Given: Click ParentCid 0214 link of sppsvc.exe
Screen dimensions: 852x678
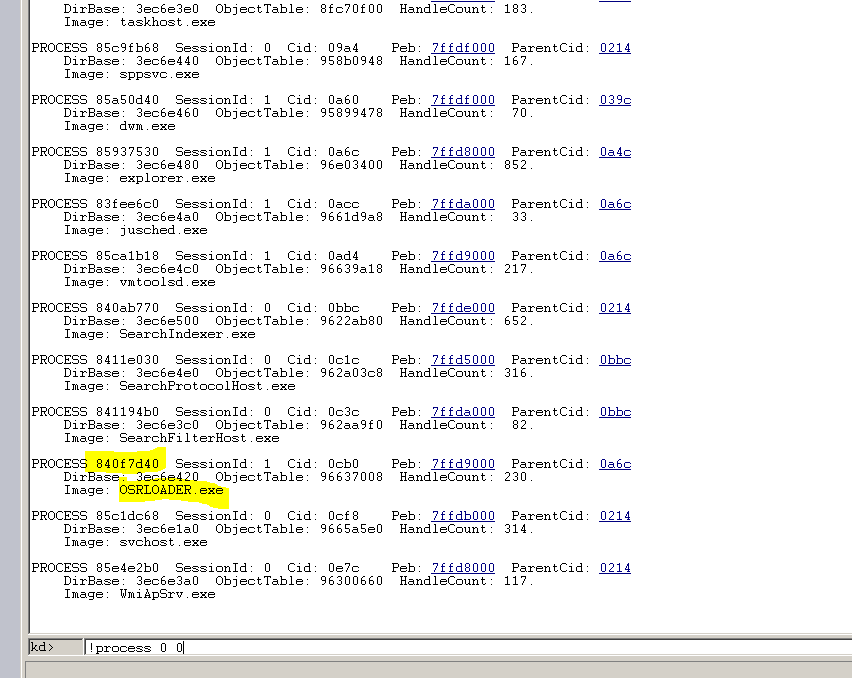Looking at the screenshot, I should (x=615, y=48).
